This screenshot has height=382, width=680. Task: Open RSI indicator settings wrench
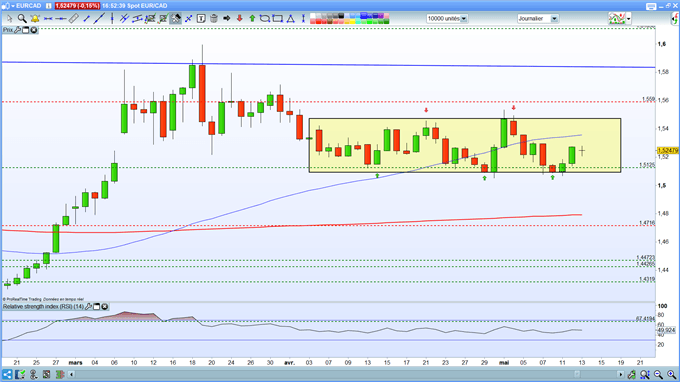(88, 307)
